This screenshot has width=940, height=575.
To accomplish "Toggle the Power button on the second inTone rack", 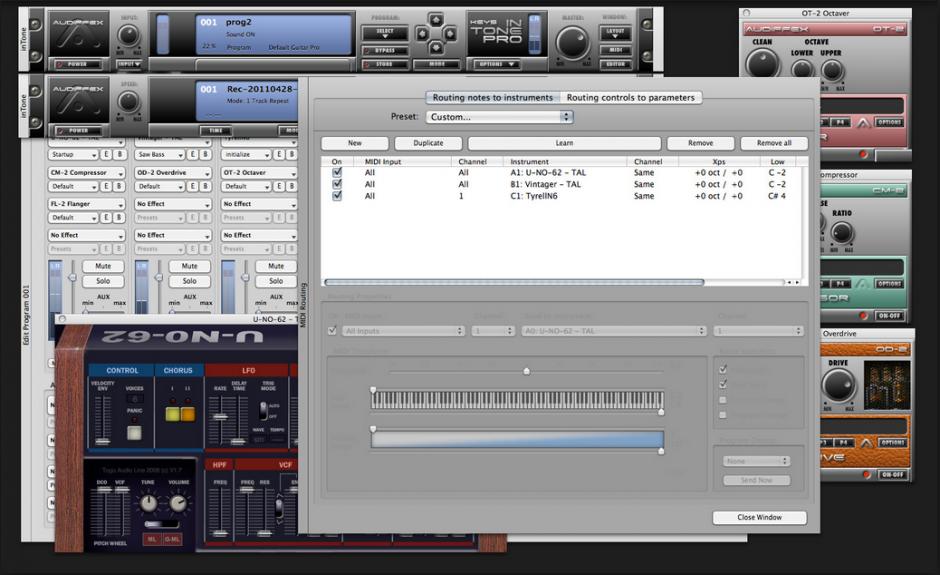I will pos(79,130).
